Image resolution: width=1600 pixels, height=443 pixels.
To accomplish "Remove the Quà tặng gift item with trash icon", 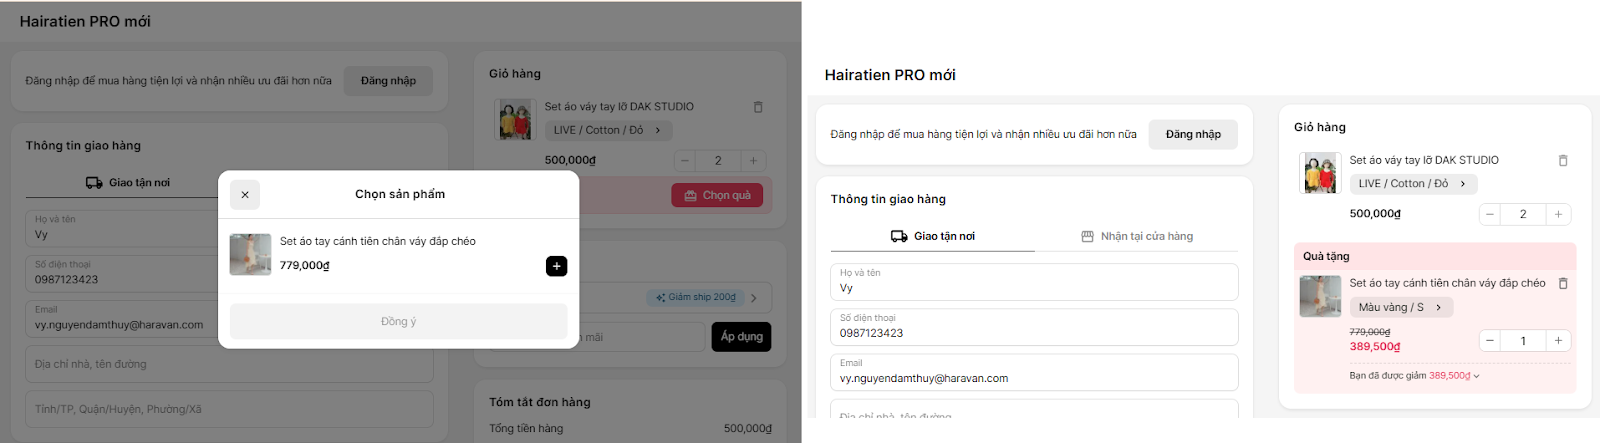I will tap(1563, 284).
